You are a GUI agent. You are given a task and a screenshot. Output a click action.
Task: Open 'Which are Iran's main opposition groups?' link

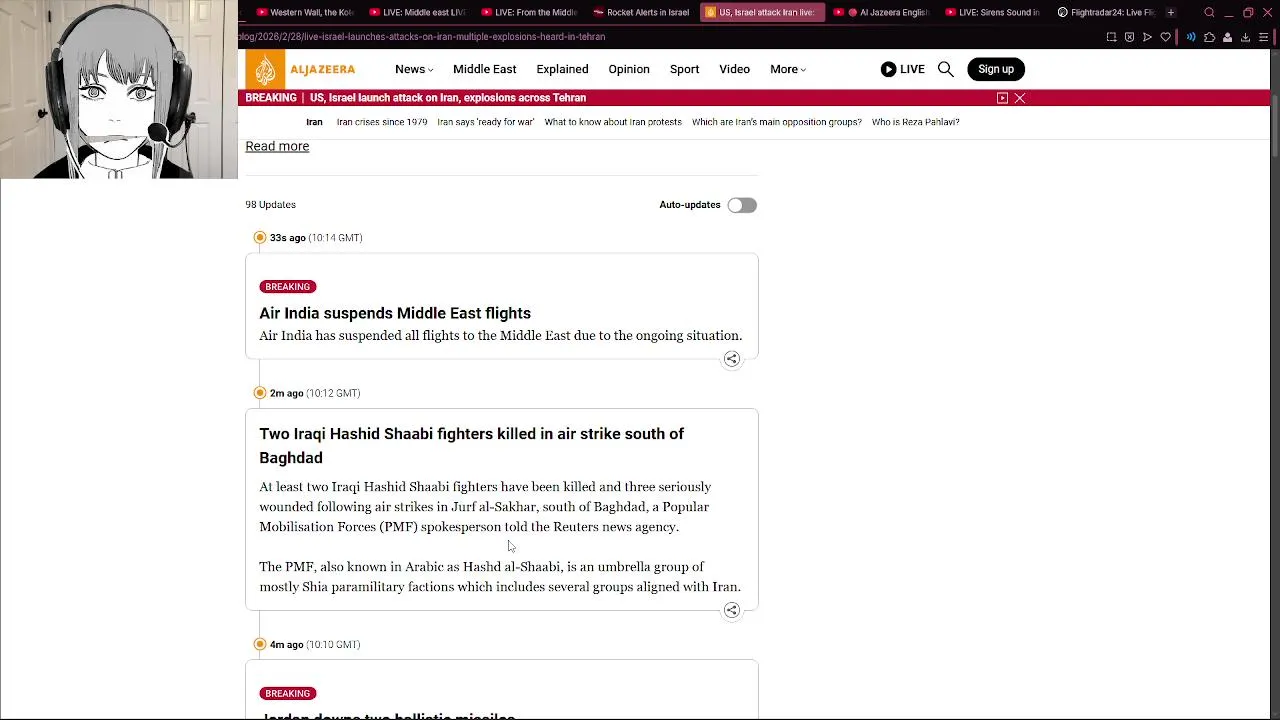[x=777, y=122]
